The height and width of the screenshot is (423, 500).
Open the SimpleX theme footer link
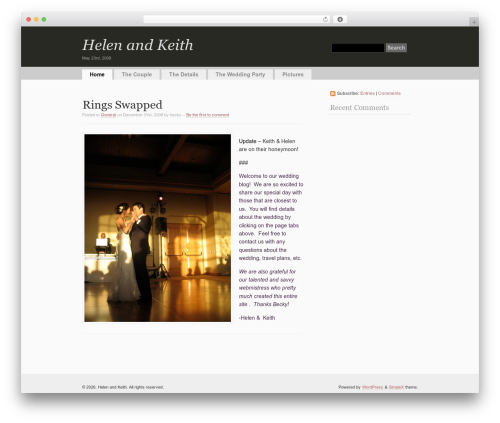coord(396,387)
